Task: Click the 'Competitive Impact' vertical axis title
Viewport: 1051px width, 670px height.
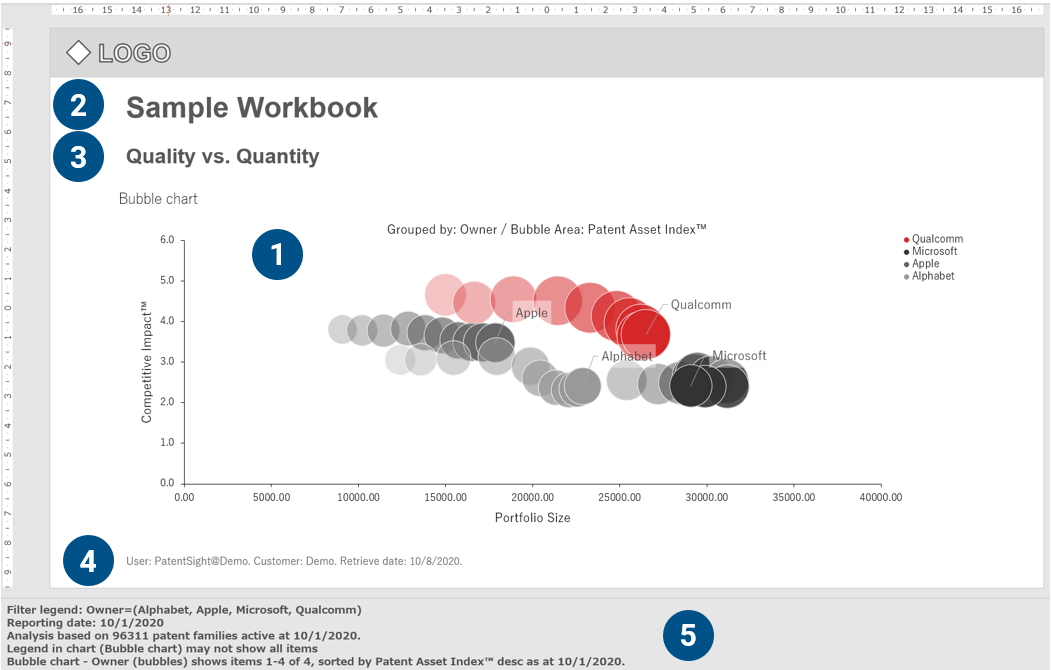Action: pyautogui.click(x=146, y=362)
